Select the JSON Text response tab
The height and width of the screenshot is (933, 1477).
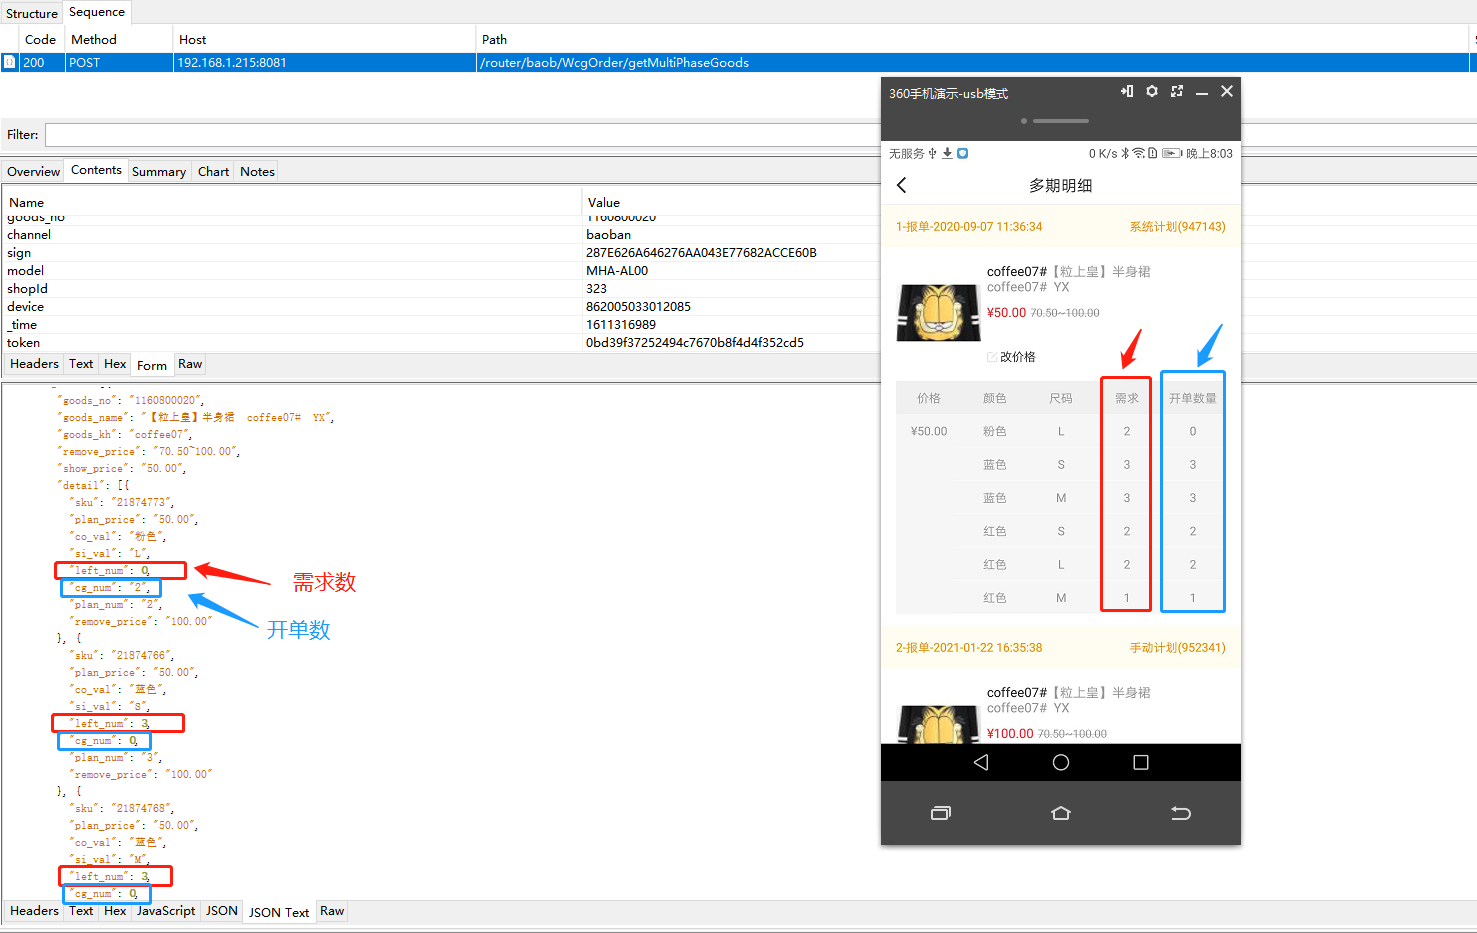click(x=279, y=912)
